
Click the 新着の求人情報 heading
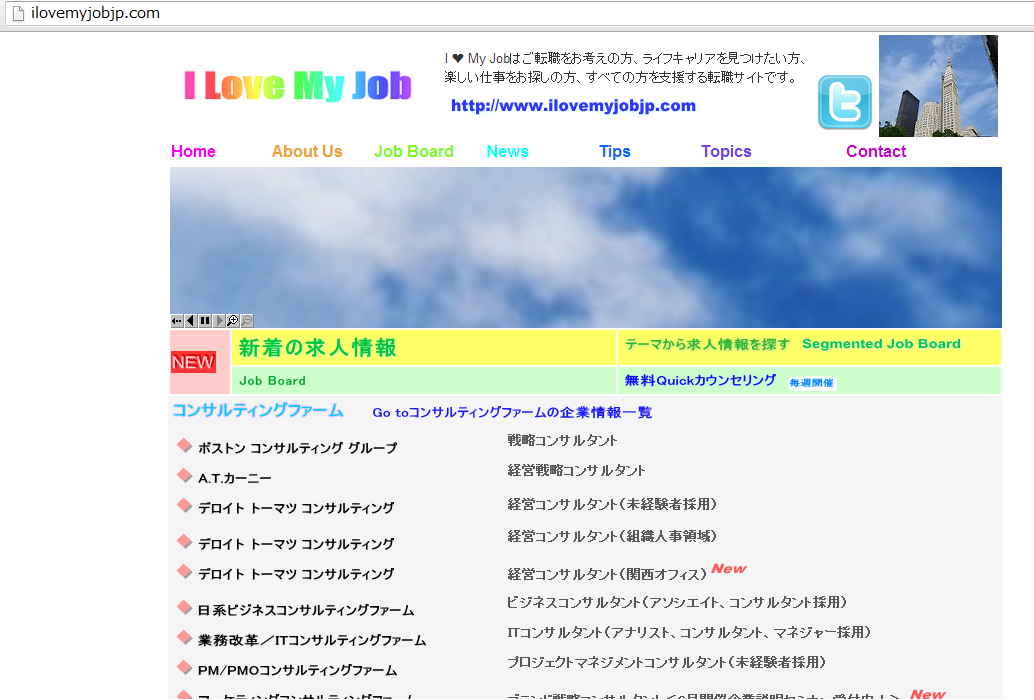[x=318, y=347]
